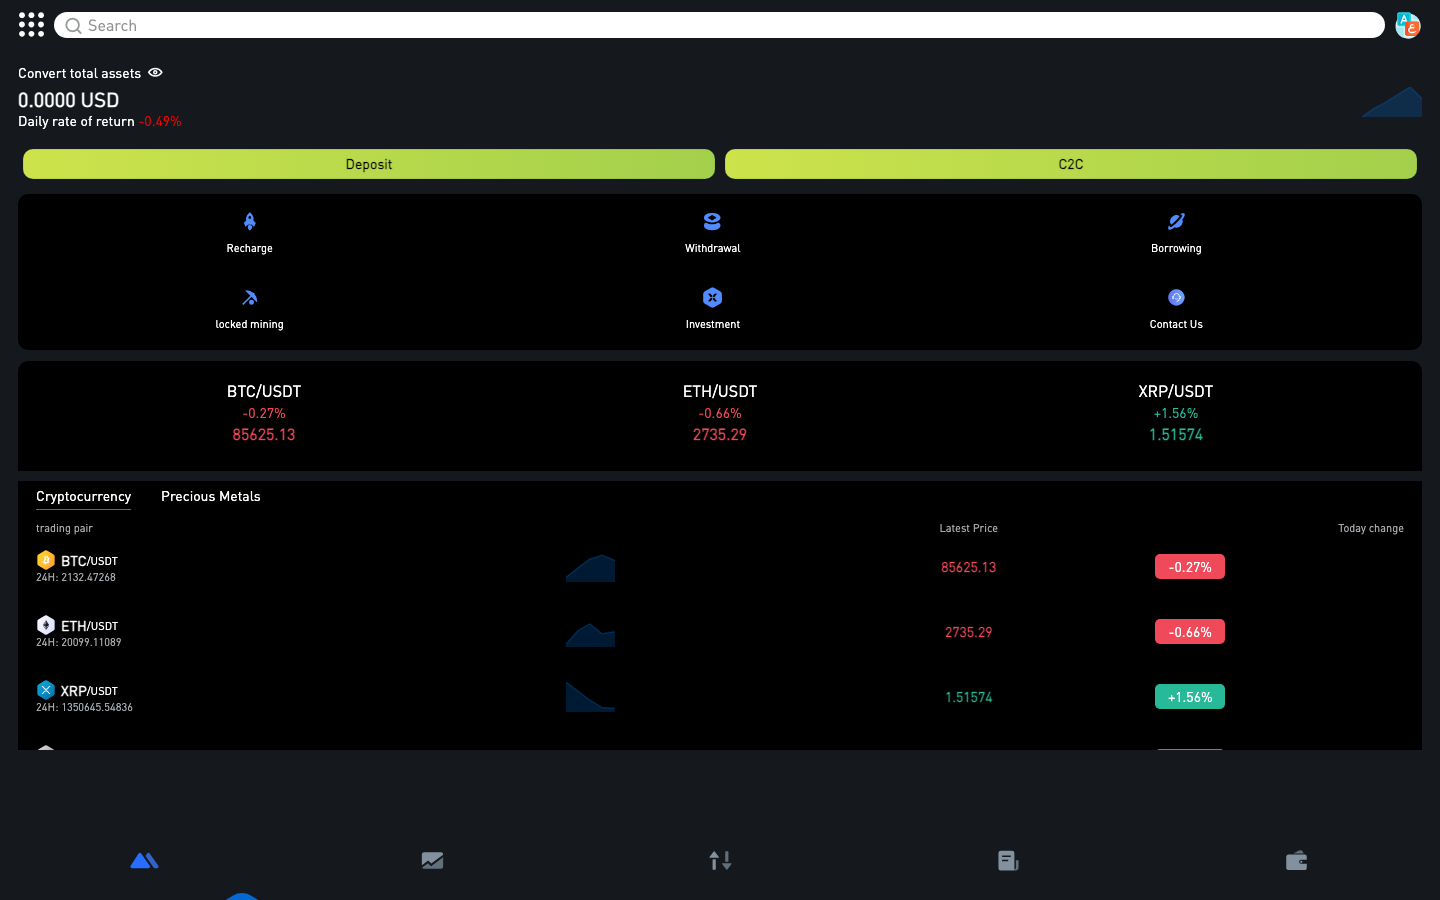Click the Recharge rocket icon

point(250,221)
